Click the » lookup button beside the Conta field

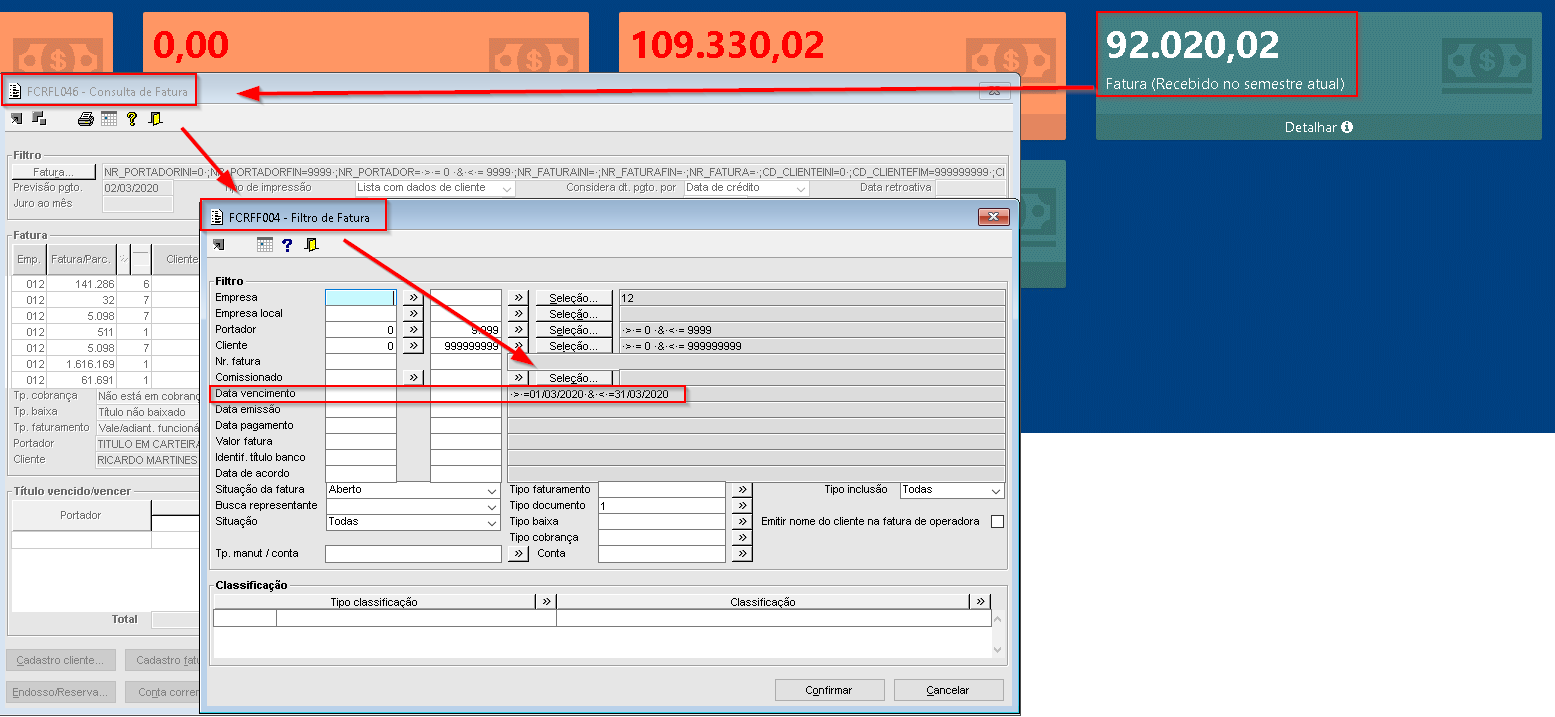[x=741, y=554]
